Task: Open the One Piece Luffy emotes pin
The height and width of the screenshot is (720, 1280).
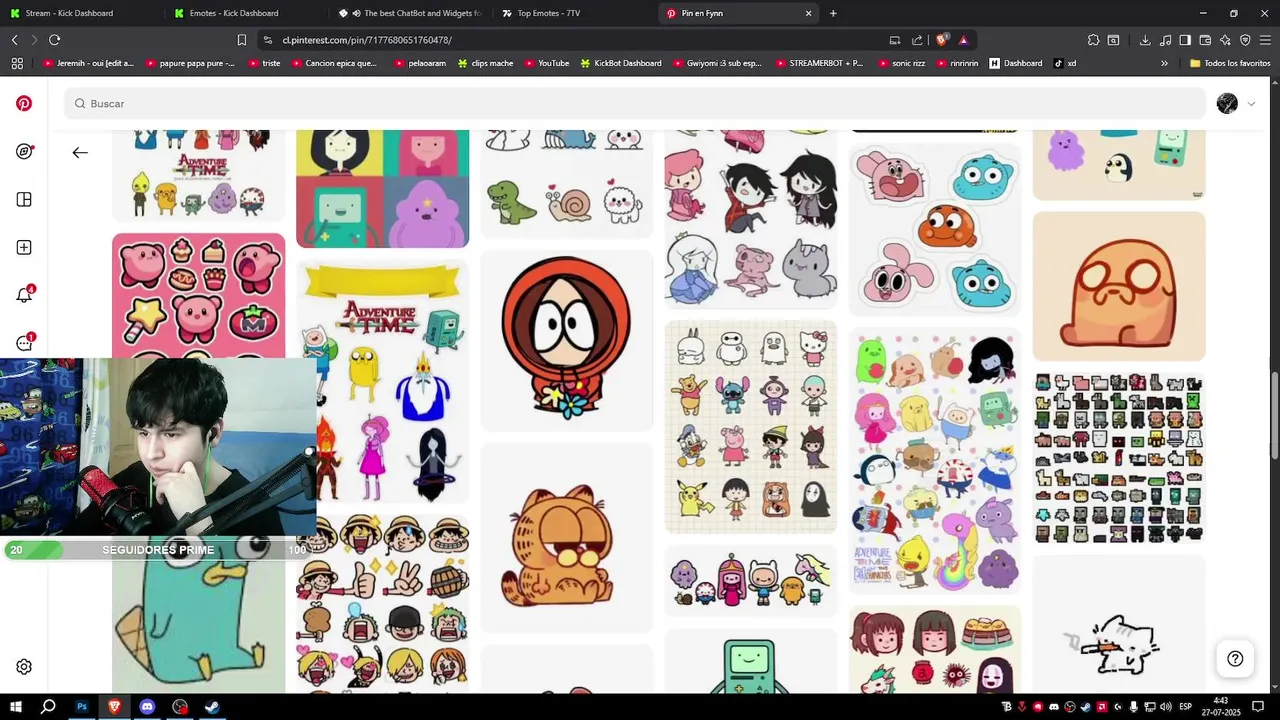Action: (383, 605)
